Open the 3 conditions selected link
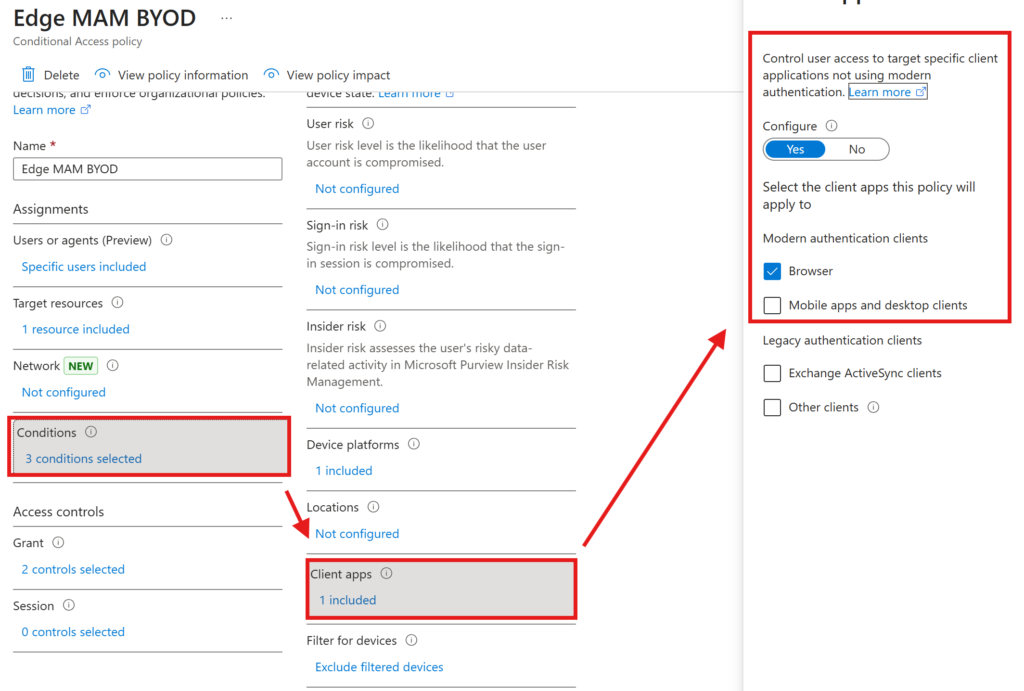Image resolution: width=1024 pixels, height=691 pixels. (83, 459)
